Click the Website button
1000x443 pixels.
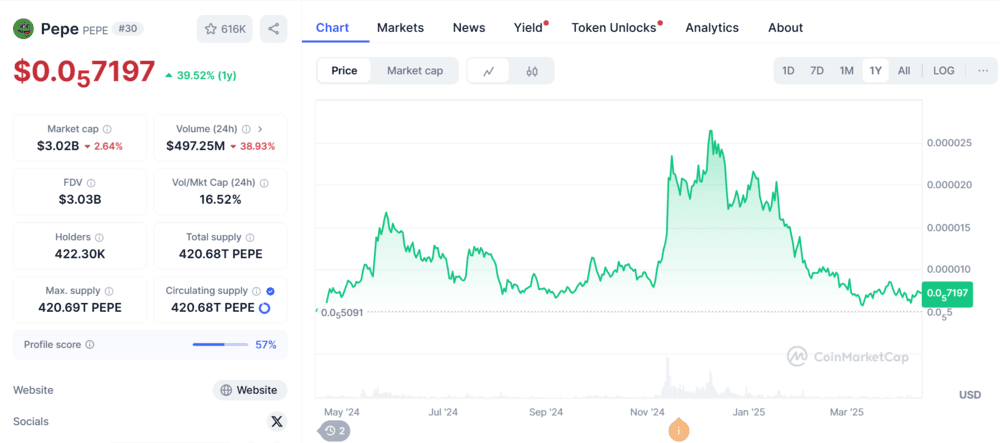250,390
